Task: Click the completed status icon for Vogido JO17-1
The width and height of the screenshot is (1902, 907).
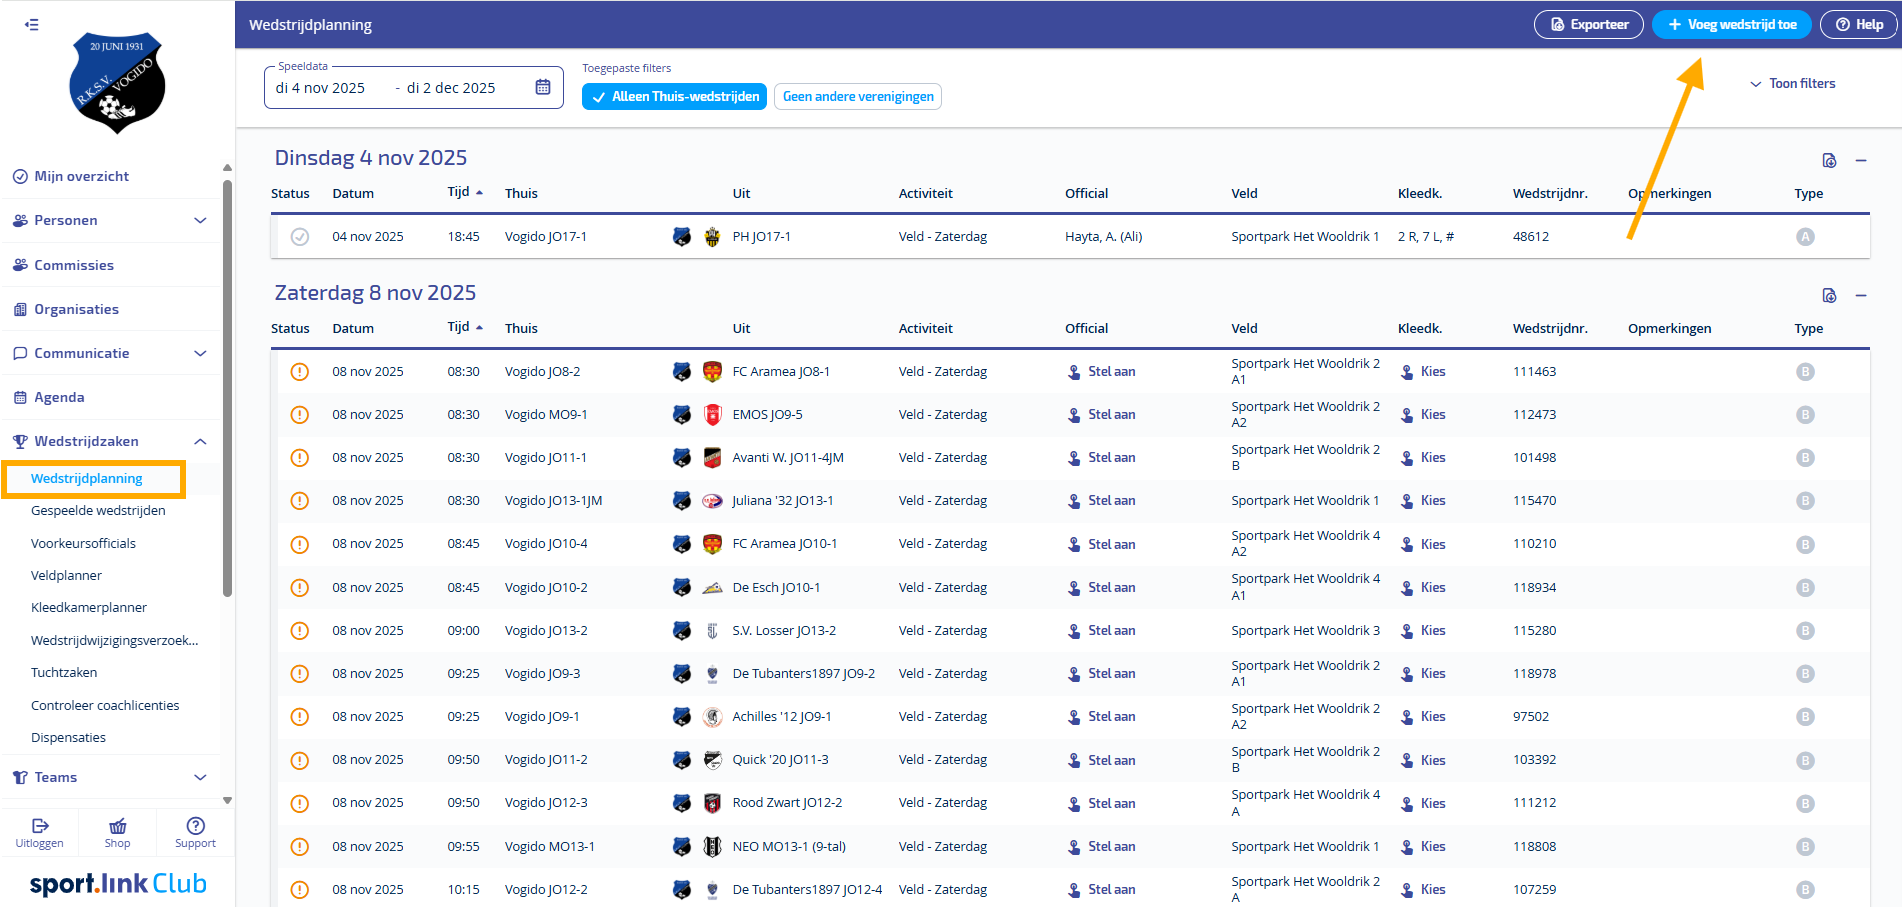Action: (x=299, y=237)
